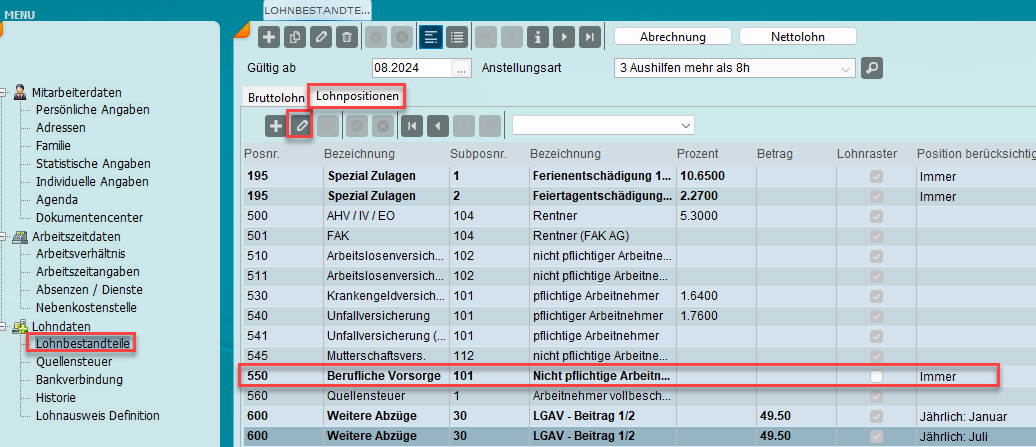This screenshot has height=447, width=1036.
Task: Click the trash delete icon in the top toolbar
Action: pyautogui.click(x=345, y=37)
